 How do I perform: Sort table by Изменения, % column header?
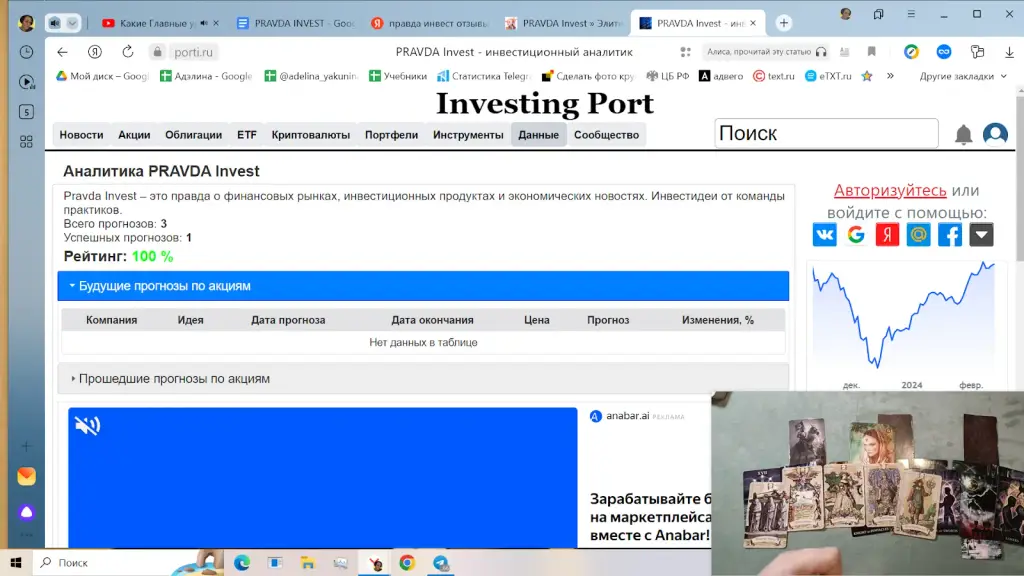coord(718,320)
